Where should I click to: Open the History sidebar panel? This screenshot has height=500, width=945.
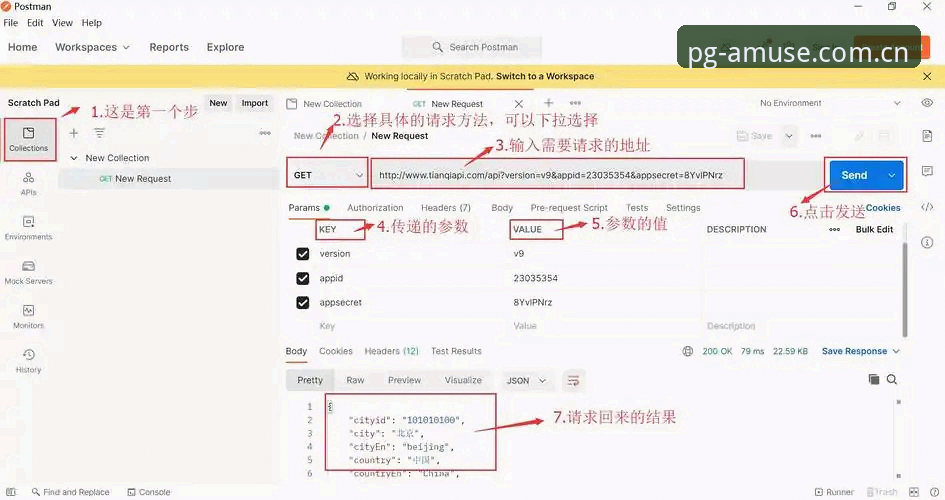click(x=28, y=361)
